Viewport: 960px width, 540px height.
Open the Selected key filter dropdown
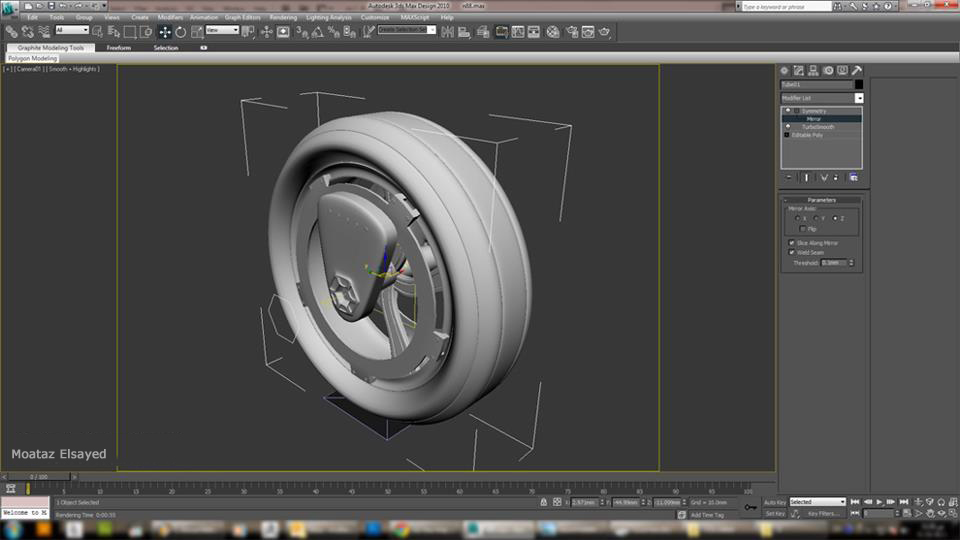coord(817,502)
